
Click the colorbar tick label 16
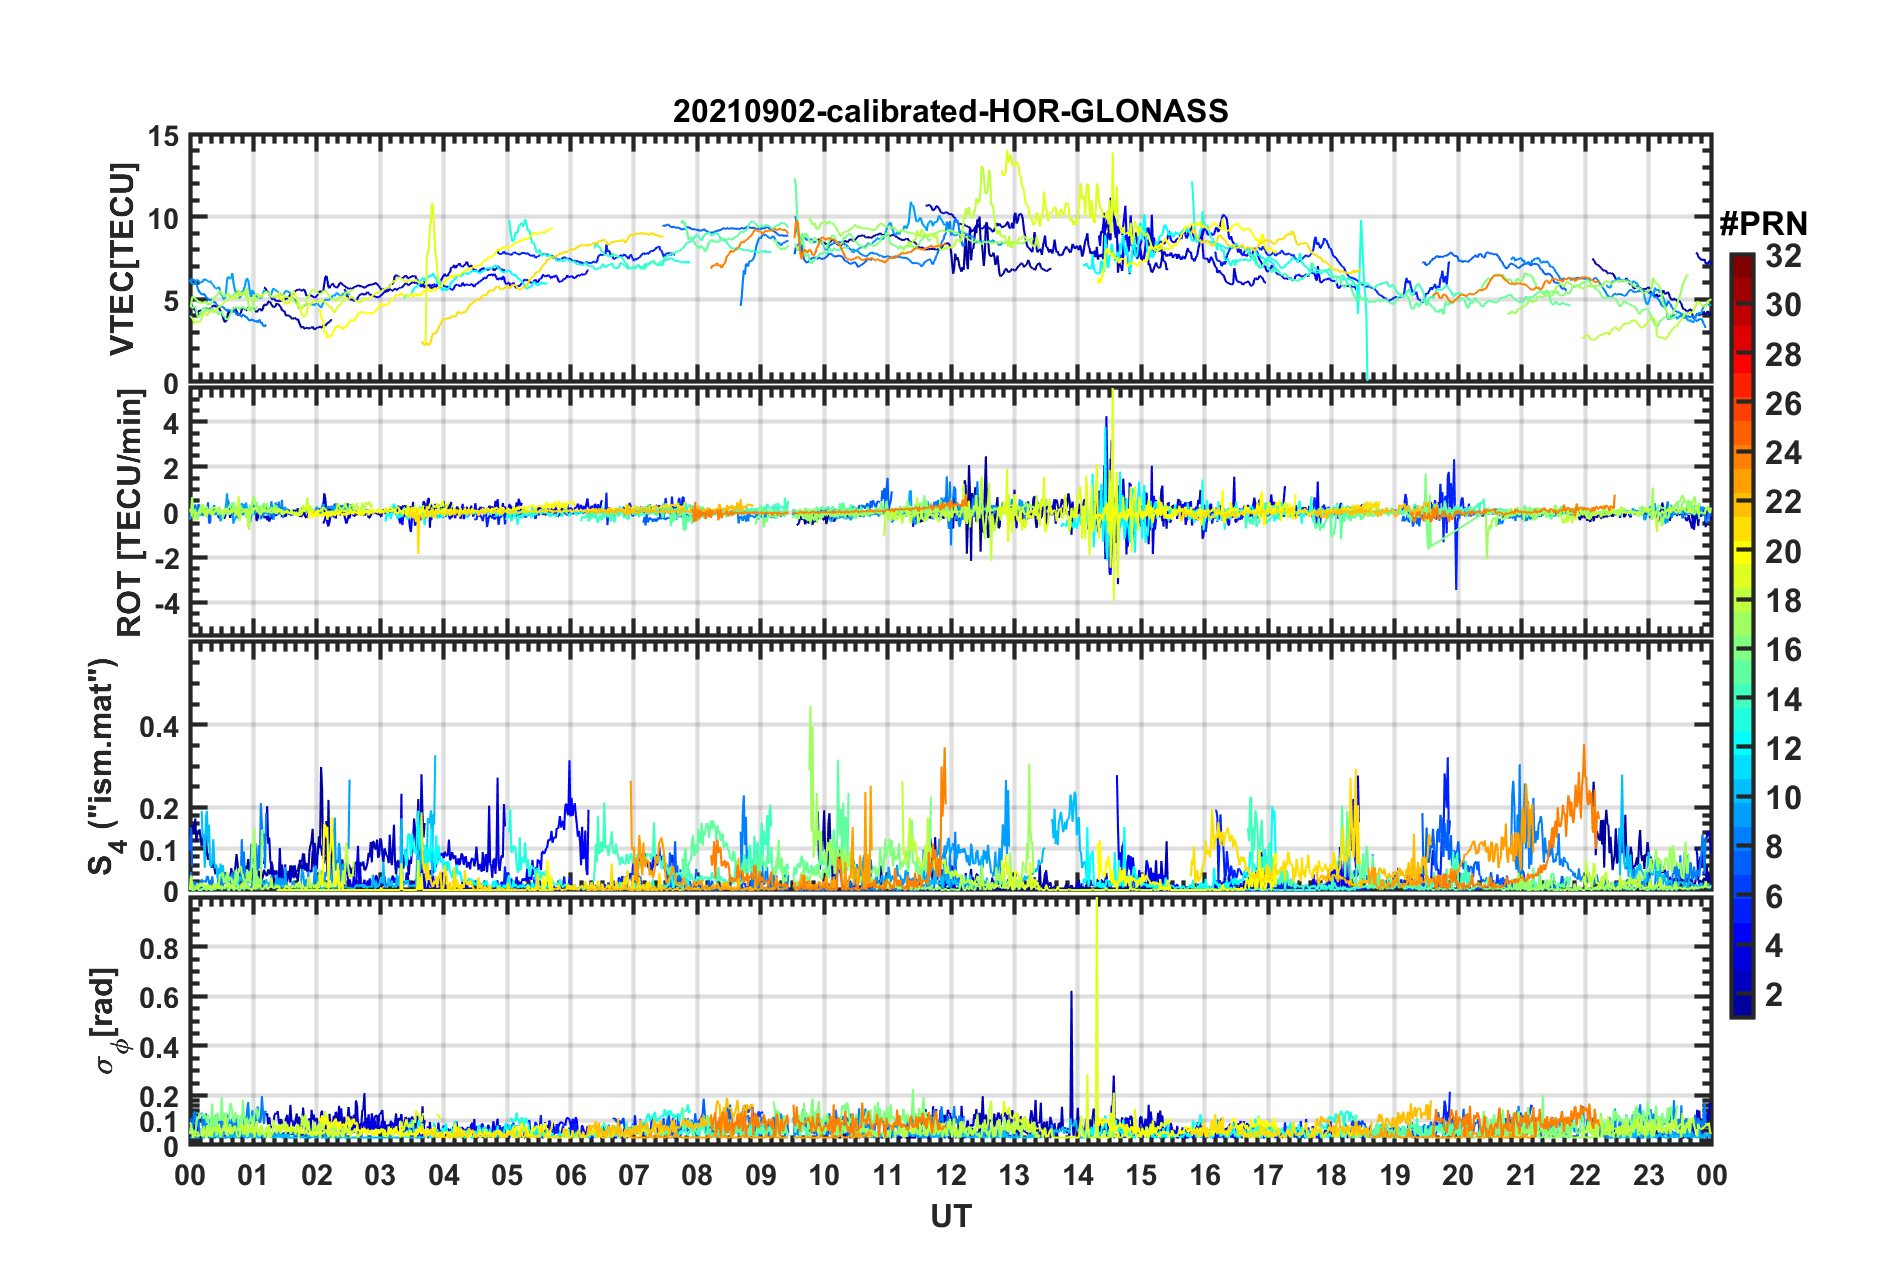pos(1782,651)
